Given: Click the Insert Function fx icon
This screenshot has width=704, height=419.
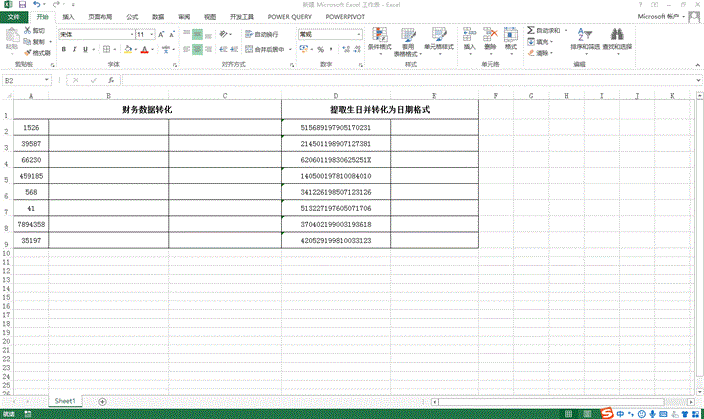Looking at the screenshot, I should coord(111,80).
